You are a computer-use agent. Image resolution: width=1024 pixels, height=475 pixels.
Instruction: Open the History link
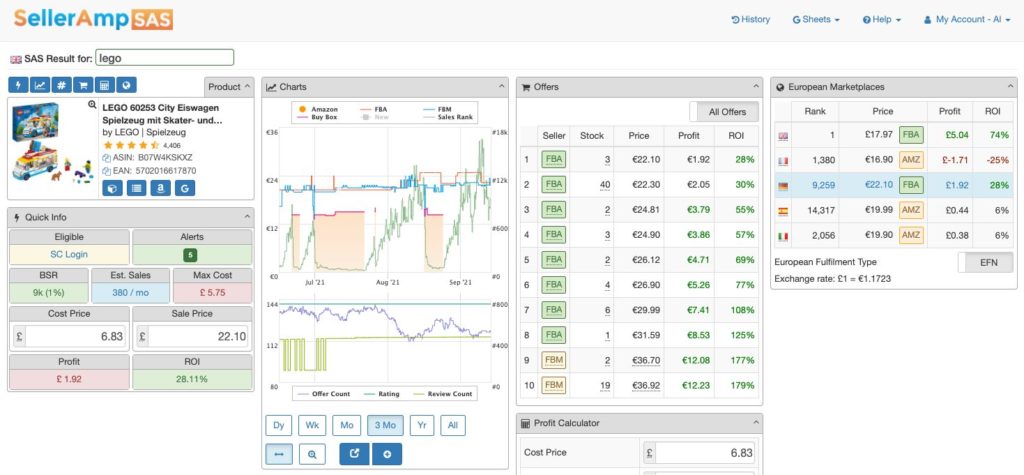point(750,20)
